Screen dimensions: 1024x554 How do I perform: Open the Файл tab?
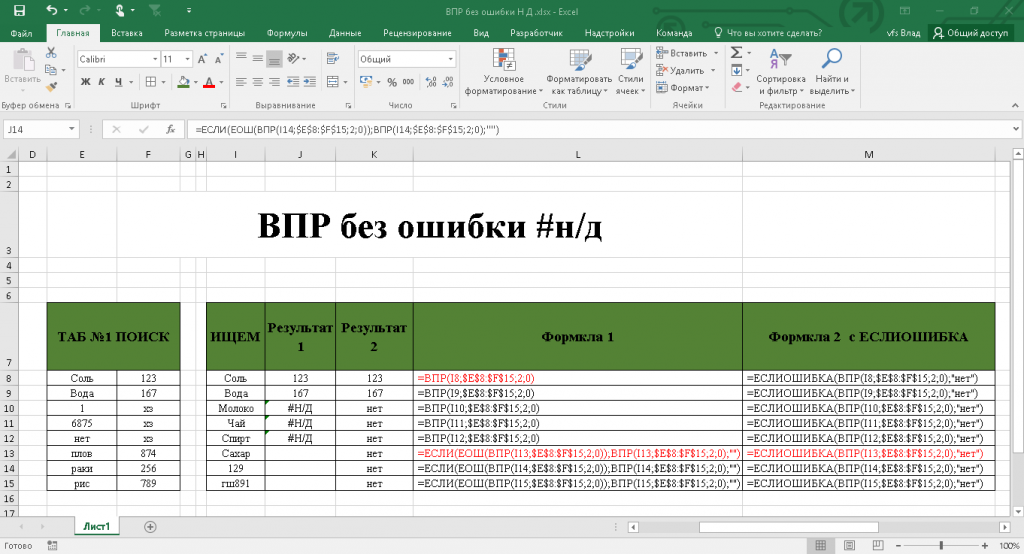pos(22,33)
